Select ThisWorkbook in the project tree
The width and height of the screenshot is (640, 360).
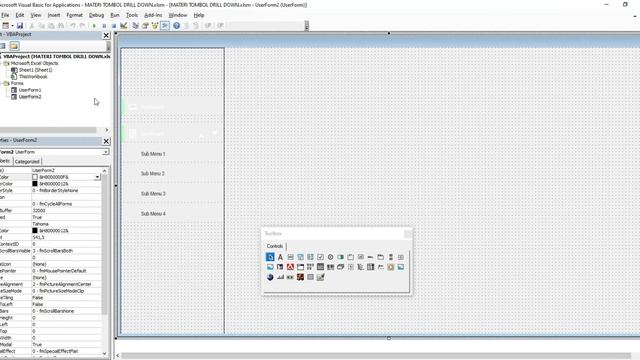point(33,77)
